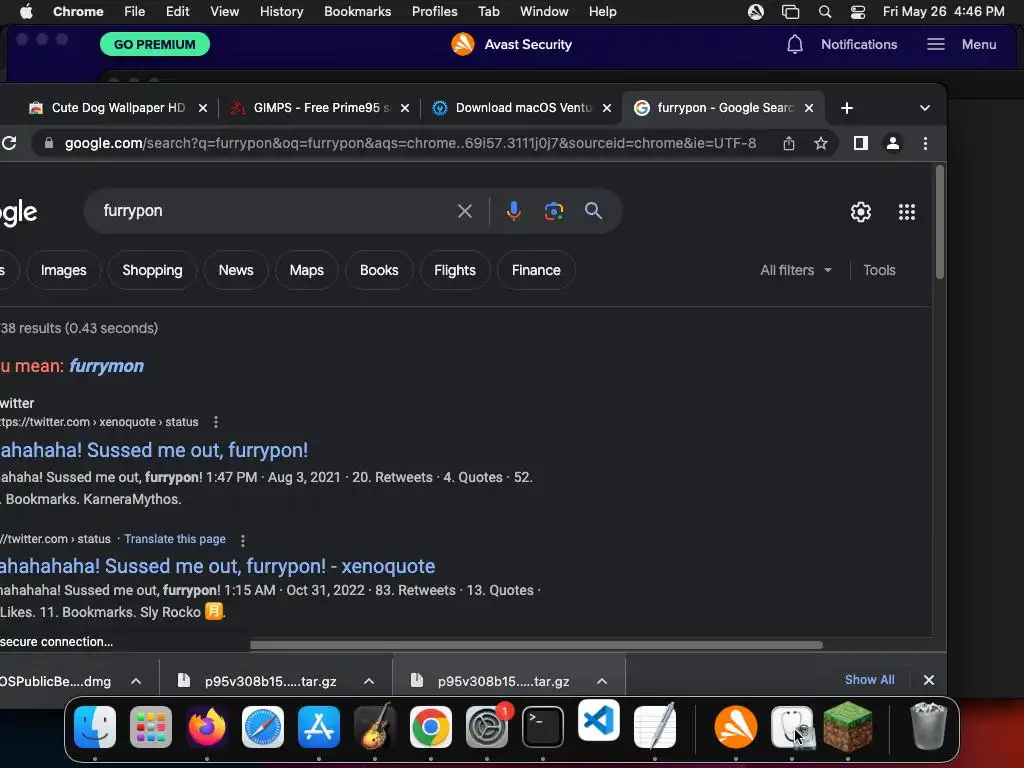
Task: Click GO PREMIUM in Avast window
Action: [155, 44]
